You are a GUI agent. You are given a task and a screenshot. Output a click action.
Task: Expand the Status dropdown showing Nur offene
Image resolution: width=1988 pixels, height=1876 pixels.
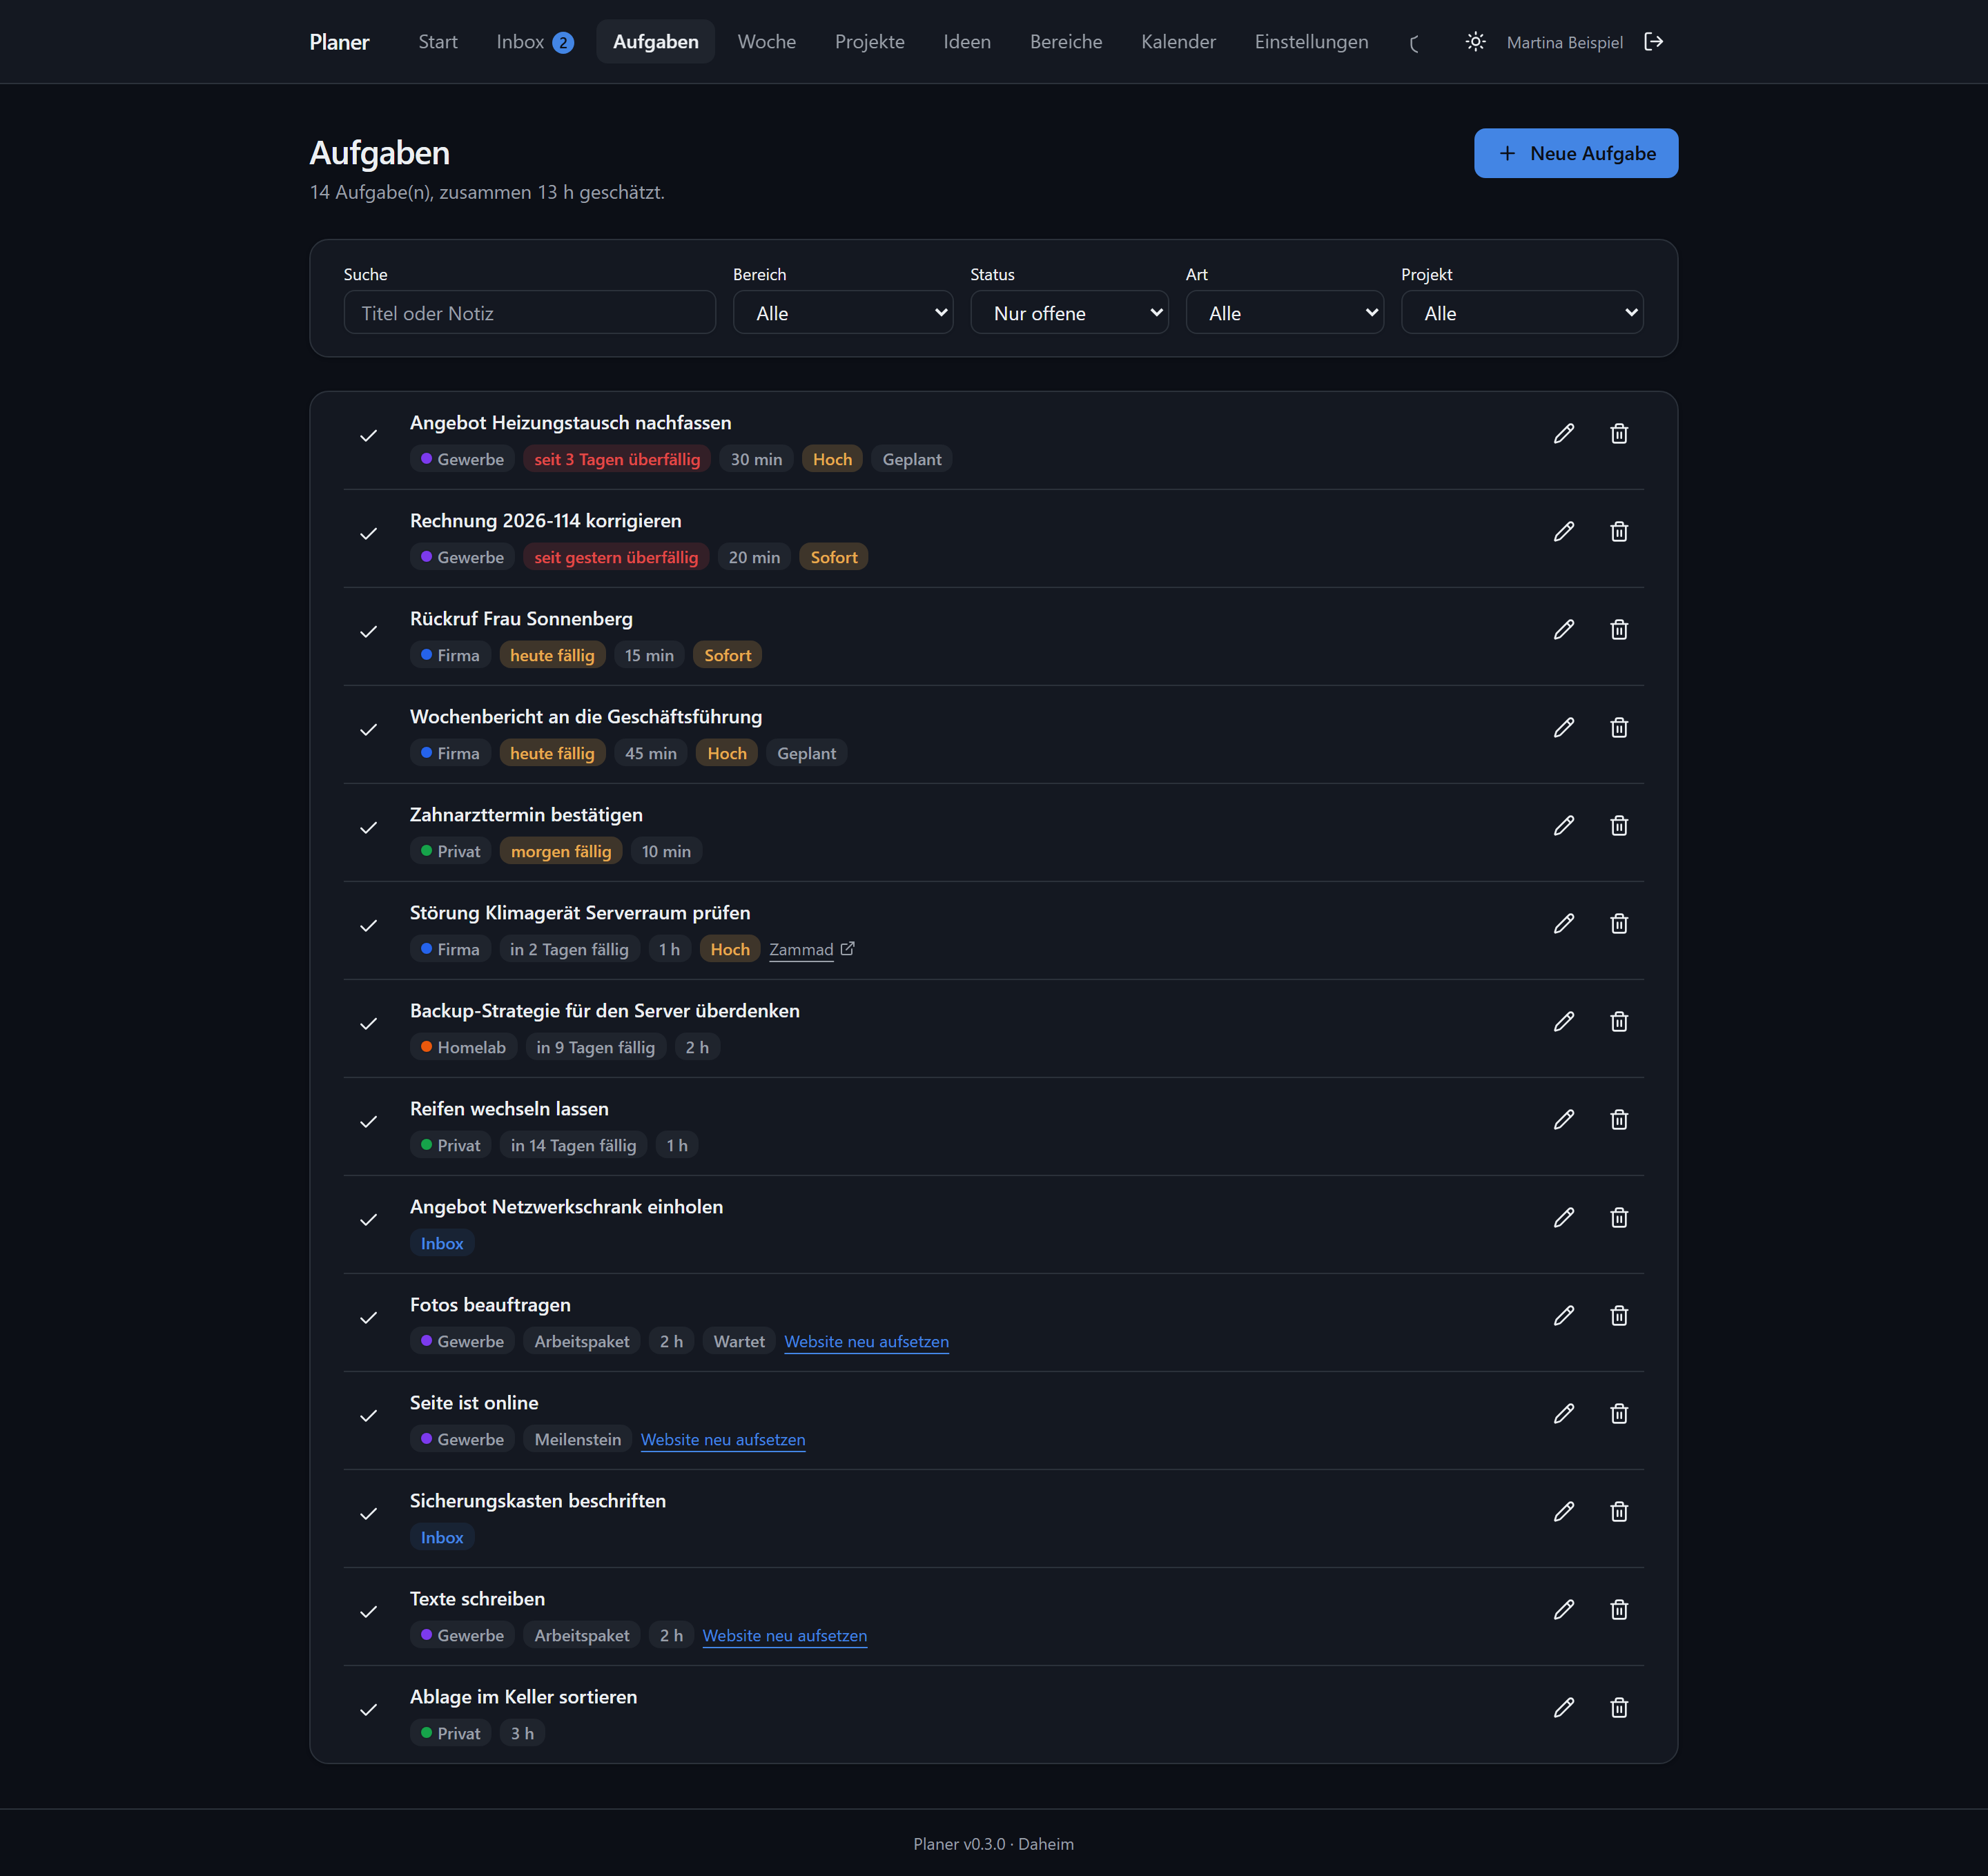point(1069,313)
